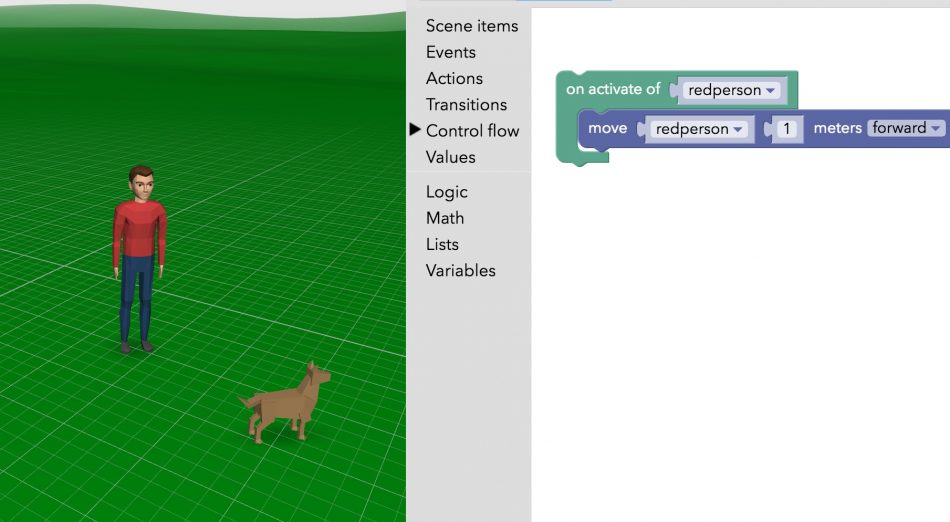The width and height of the screenshot is (950, 522).
Task: Open the Logic block category
Action: [446, 191]
